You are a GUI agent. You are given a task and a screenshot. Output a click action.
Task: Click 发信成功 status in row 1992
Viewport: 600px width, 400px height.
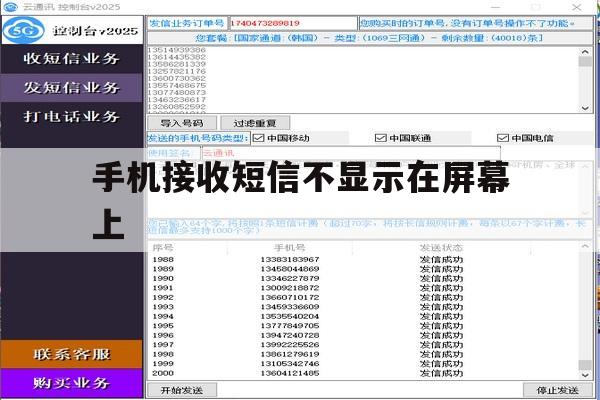click(x=441, y=297)
